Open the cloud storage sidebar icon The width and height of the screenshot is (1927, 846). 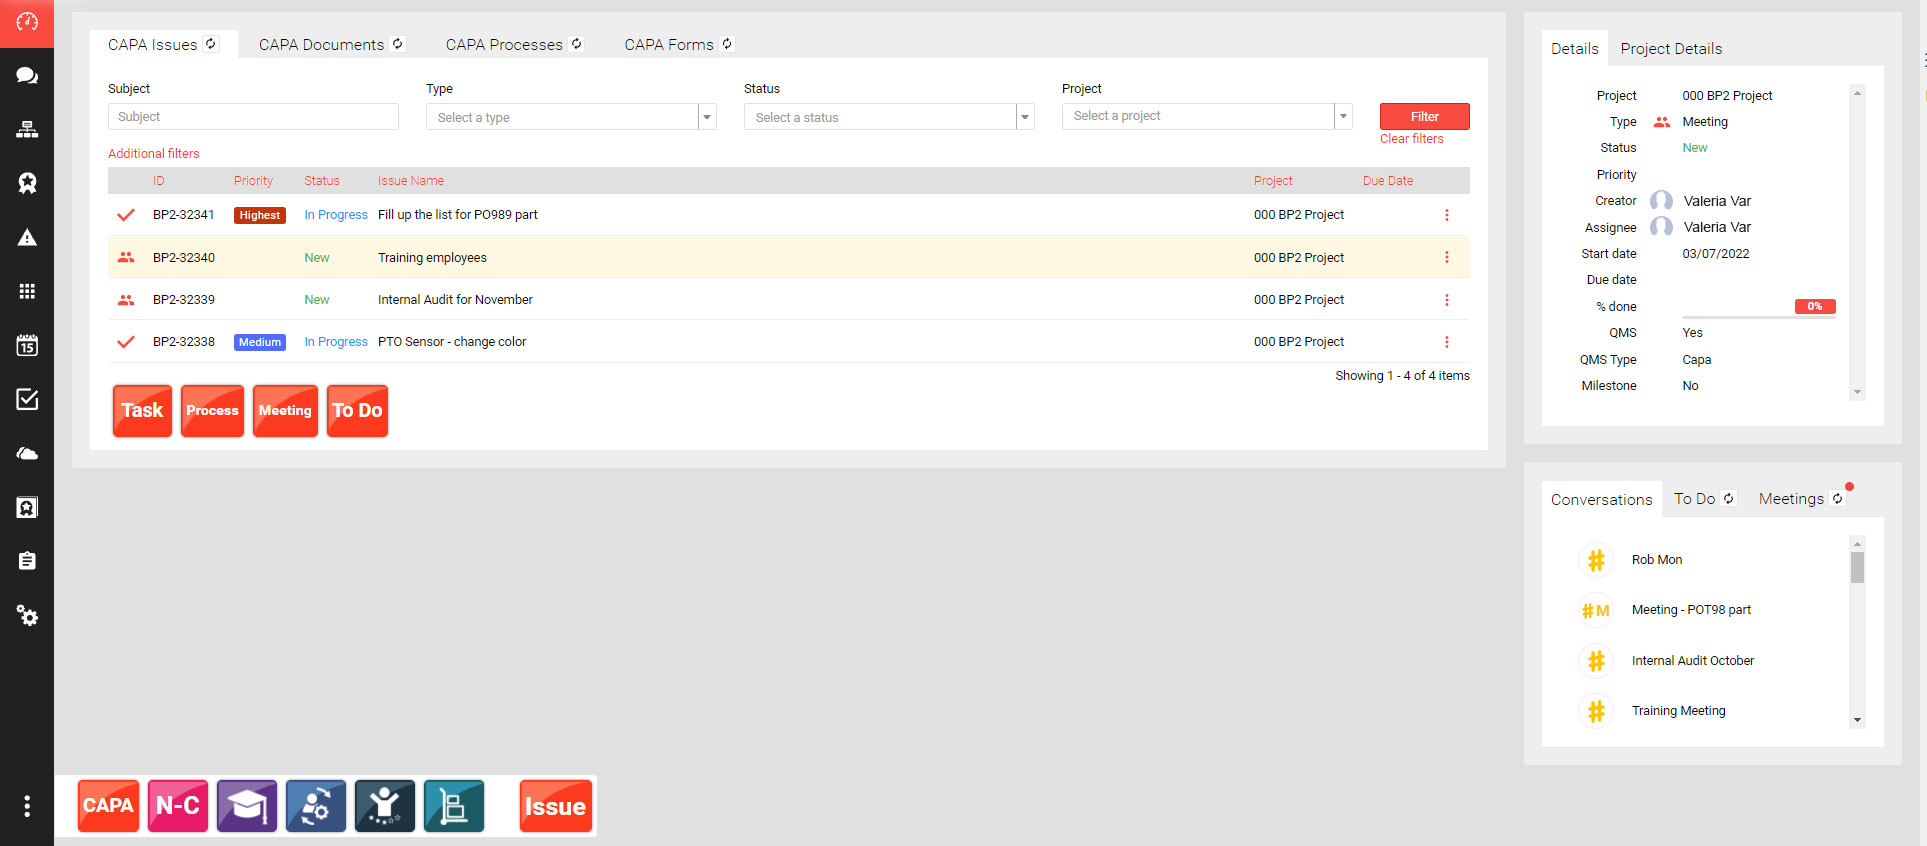tap(27, 454)
